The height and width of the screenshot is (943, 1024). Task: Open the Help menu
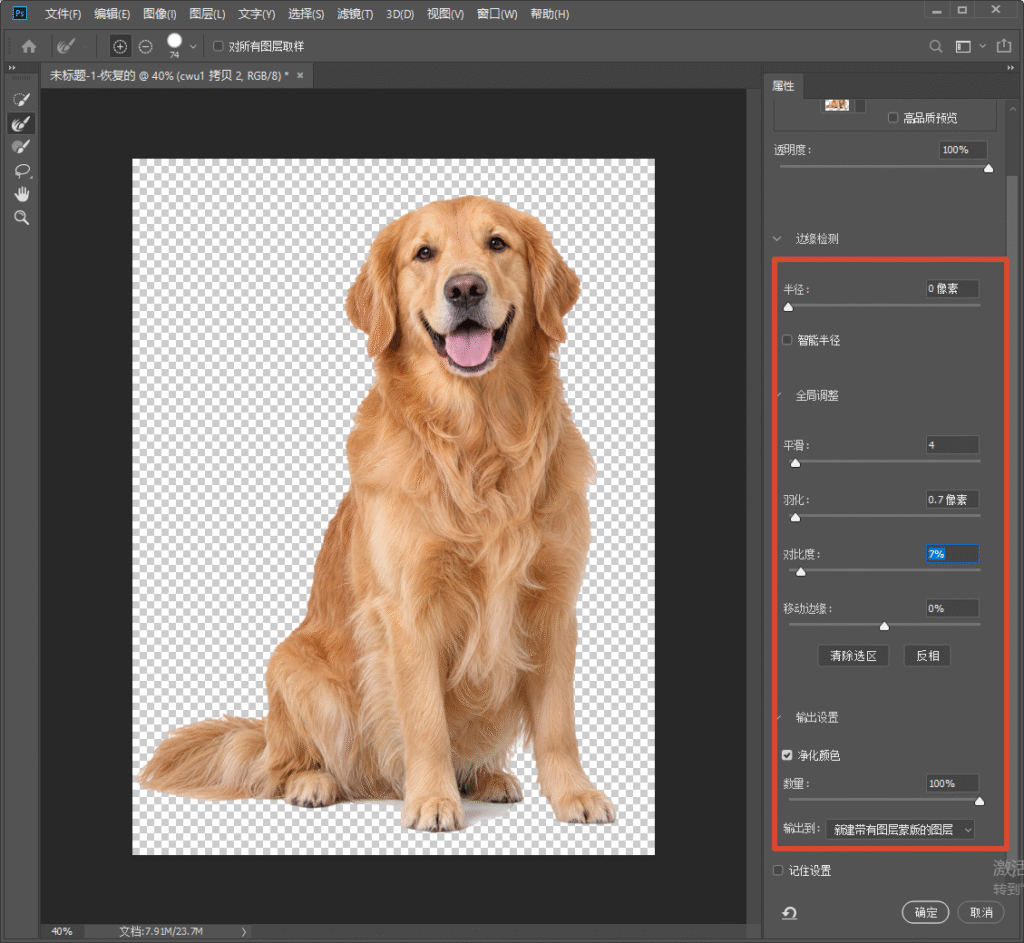tap(550, 14)
